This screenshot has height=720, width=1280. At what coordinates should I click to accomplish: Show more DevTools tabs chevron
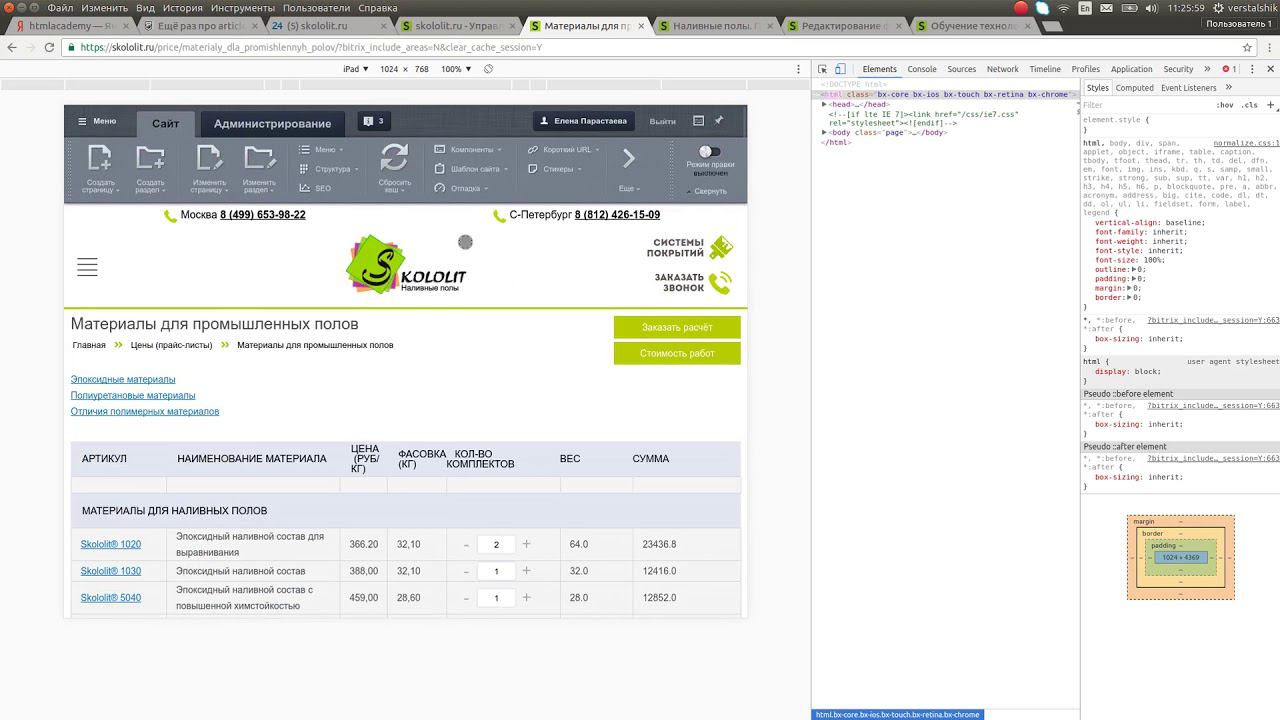tap(1206, 69)
